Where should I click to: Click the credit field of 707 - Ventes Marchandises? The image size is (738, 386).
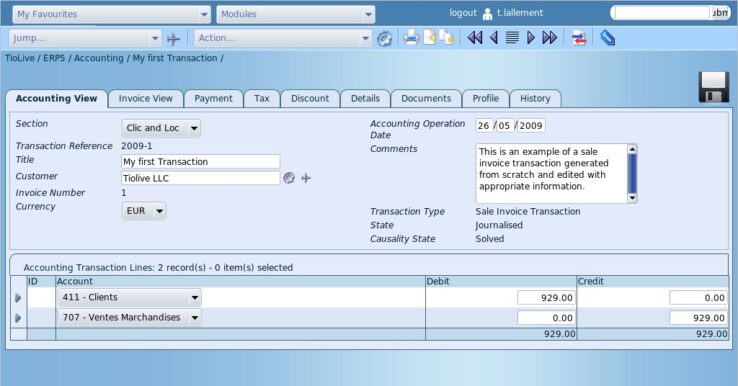[698, 318]
